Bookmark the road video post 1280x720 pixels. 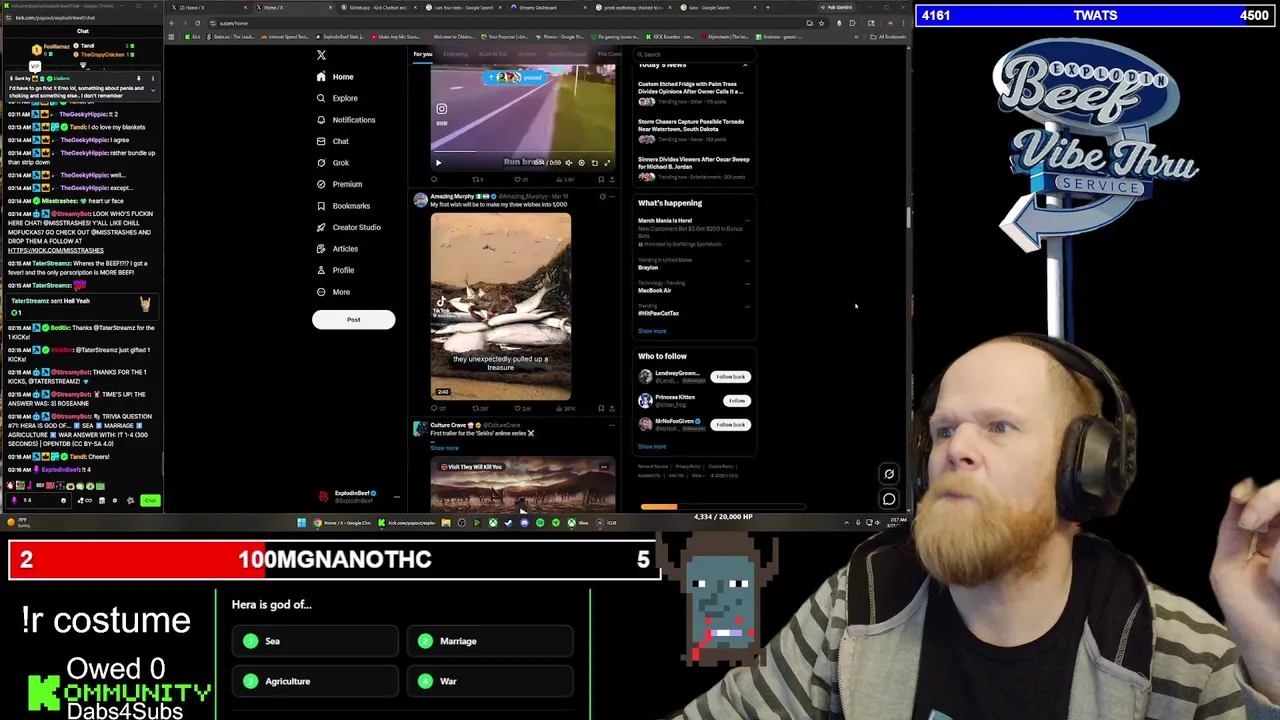coord(600,180)
